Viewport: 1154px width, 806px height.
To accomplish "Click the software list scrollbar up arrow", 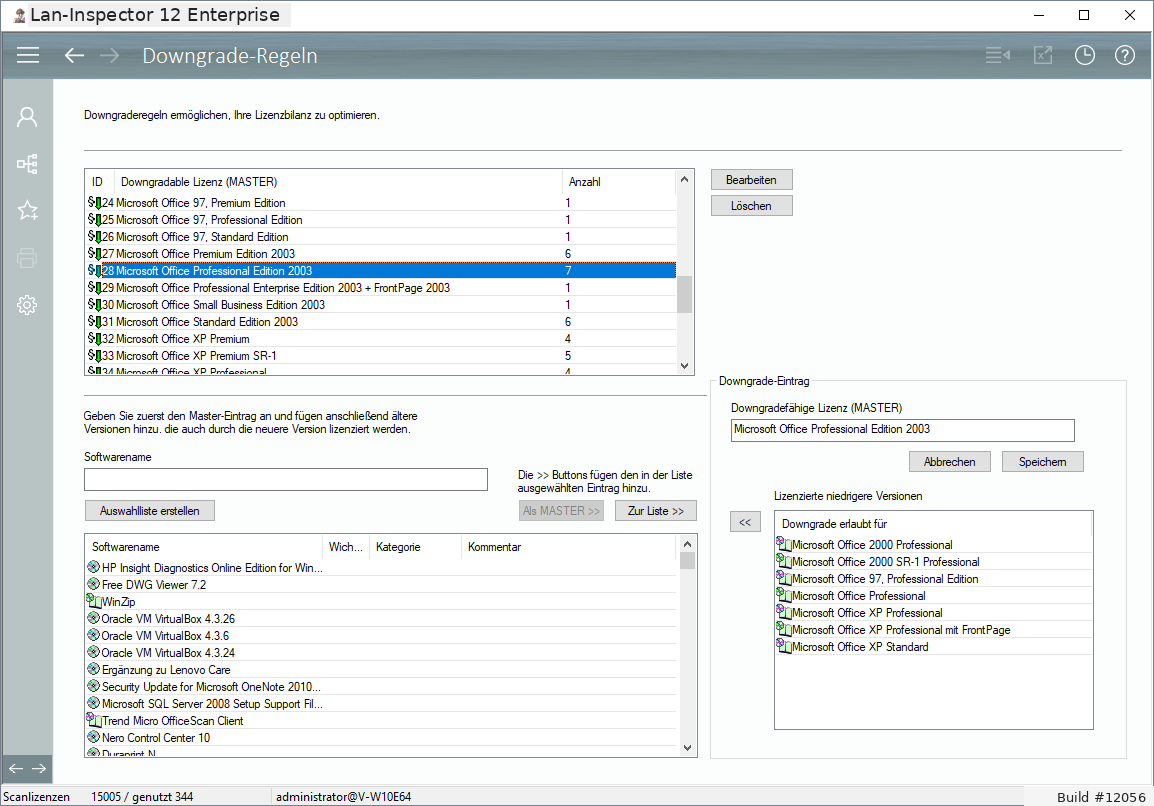I will pyautogui.click(x=687, y=544).
